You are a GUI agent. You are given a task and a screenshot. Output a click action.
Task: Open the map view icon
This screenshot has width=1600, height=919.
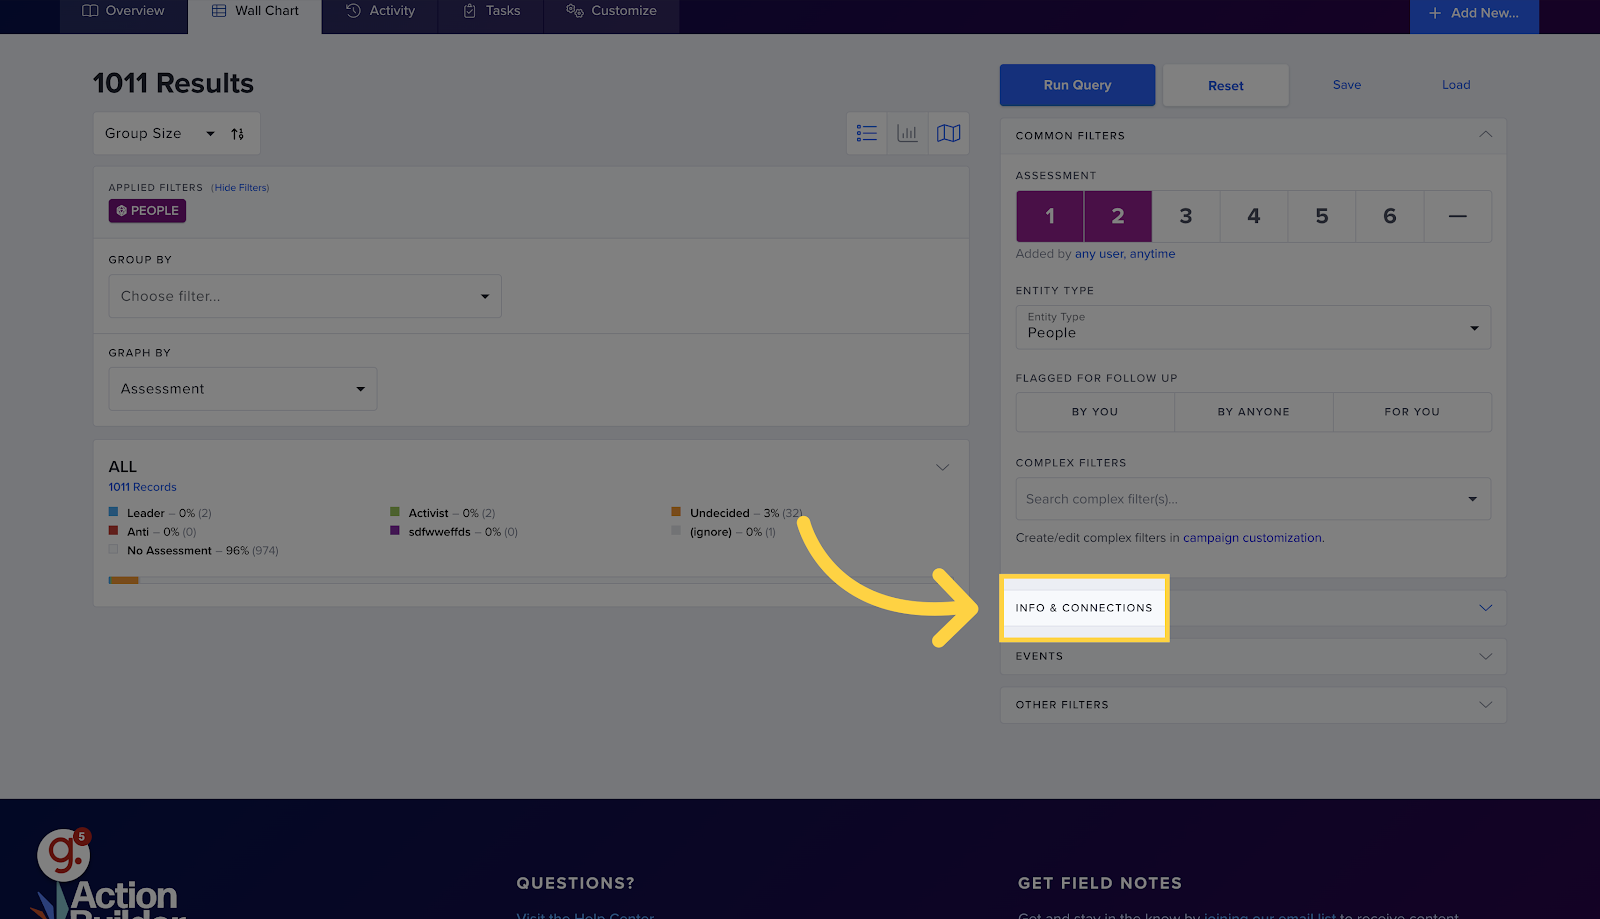coord(947,132)
